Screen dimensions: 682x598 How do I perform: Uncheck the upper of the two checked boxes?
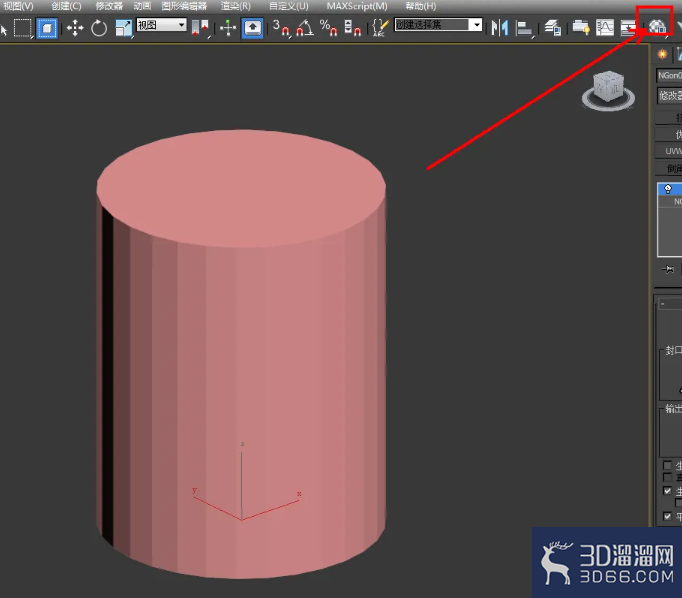(x=667, y=491)
